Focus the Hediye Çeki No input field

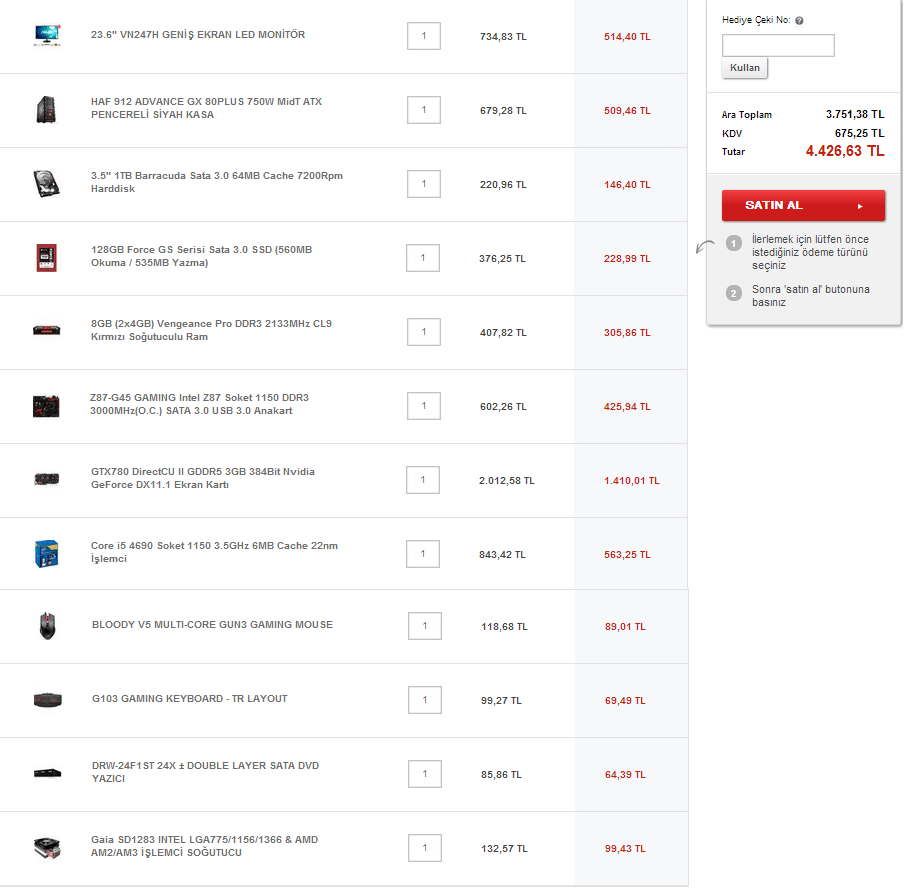[778, 46]
